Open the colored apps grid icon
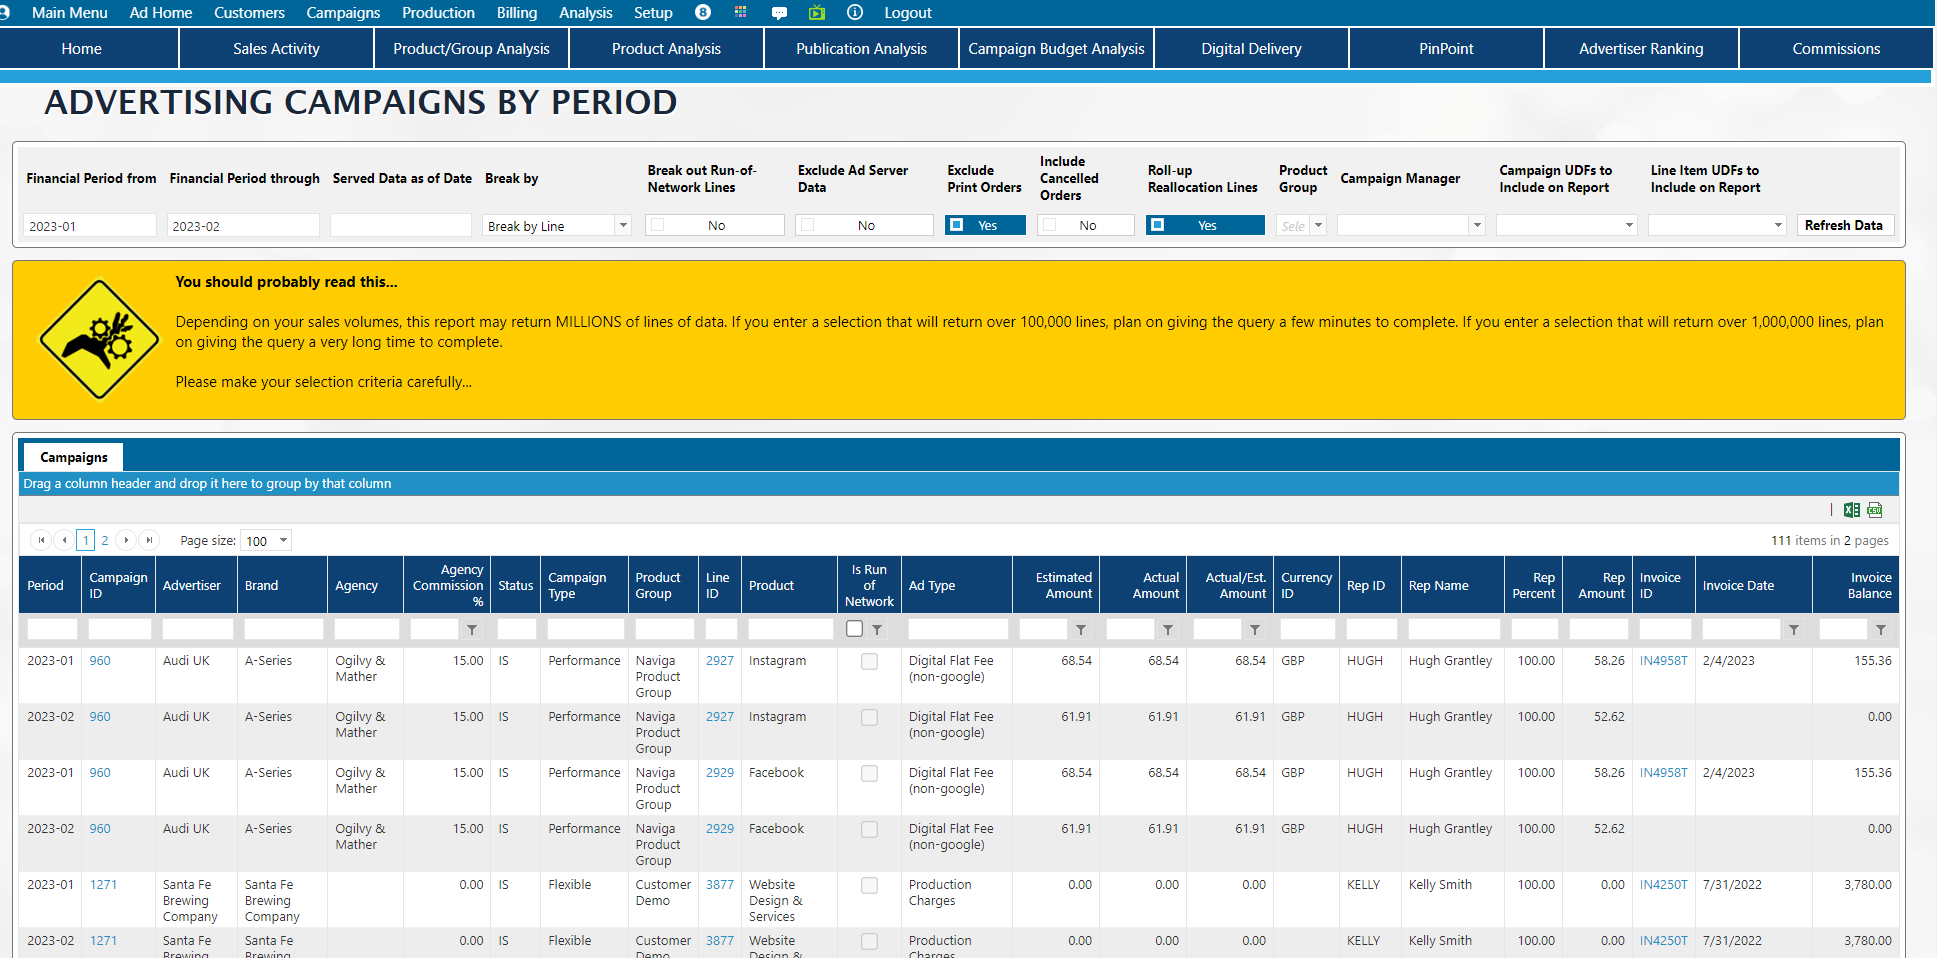The height and width of the screenshot is (958, 1937). click(x=740, y=12)
